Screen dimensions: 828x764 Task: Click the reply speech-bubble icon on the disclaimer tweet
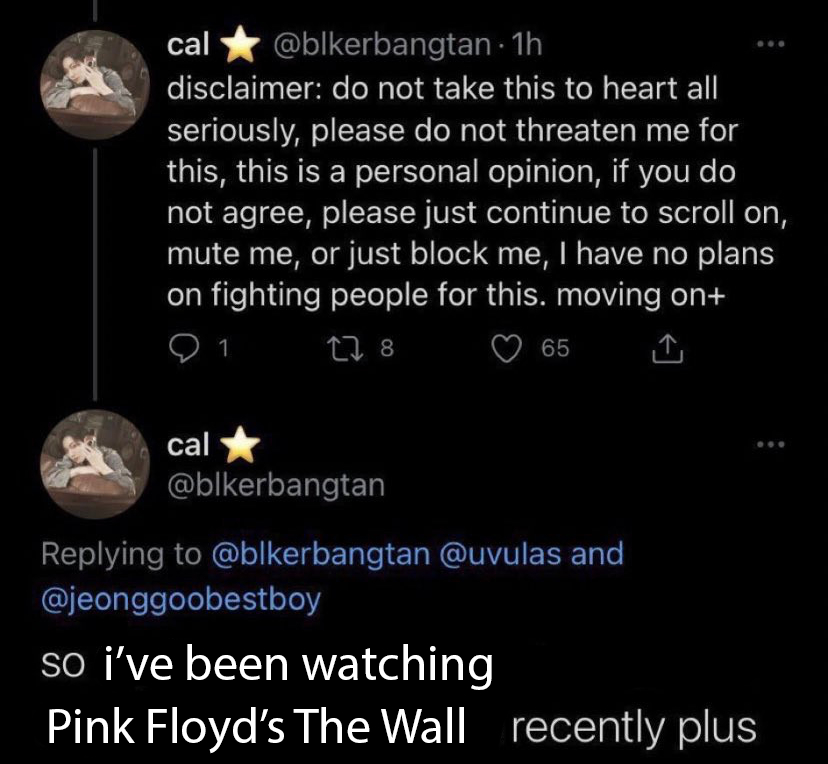181,348
